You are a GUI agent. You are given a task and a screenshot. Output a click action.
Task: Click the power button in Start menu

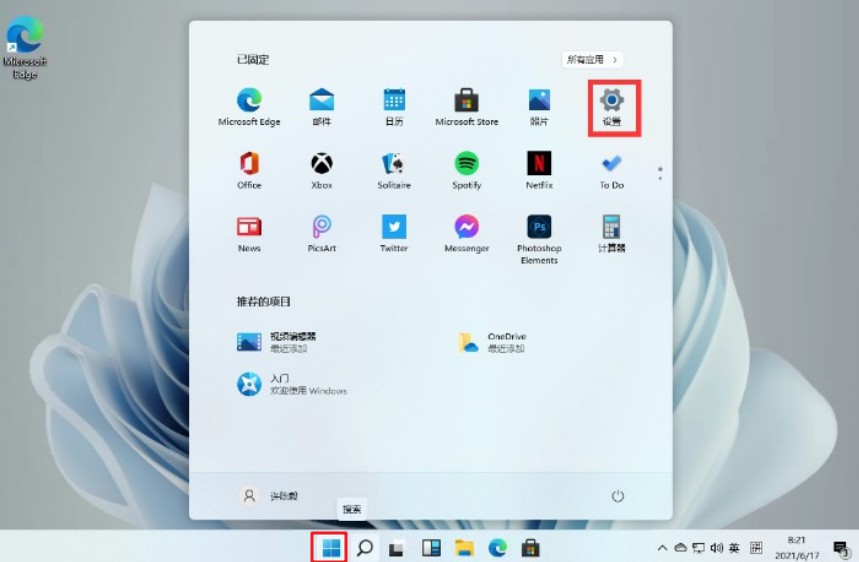[x=617, y=496]
